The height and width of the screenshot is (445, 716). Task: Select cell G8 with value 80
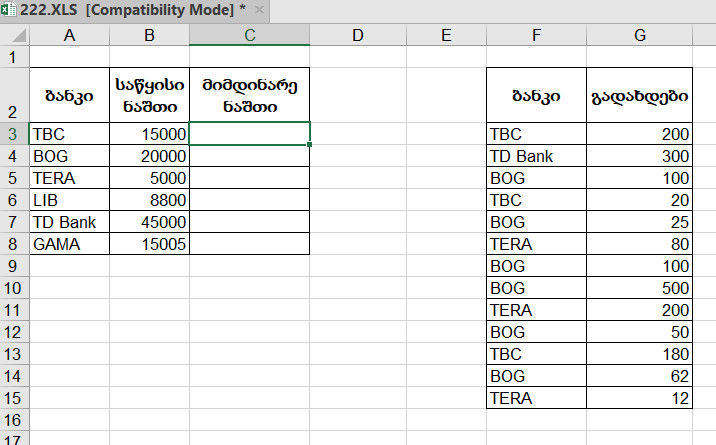click(x=640, y=244)
